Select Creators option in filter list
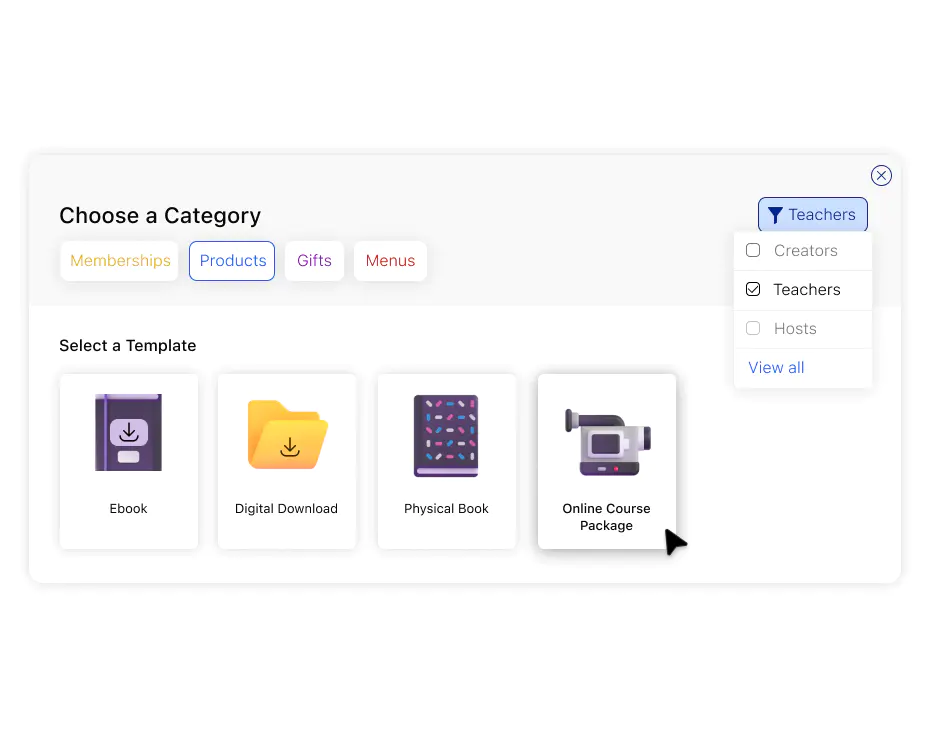Viewport: 927px width, 737px height. point(802,251)
